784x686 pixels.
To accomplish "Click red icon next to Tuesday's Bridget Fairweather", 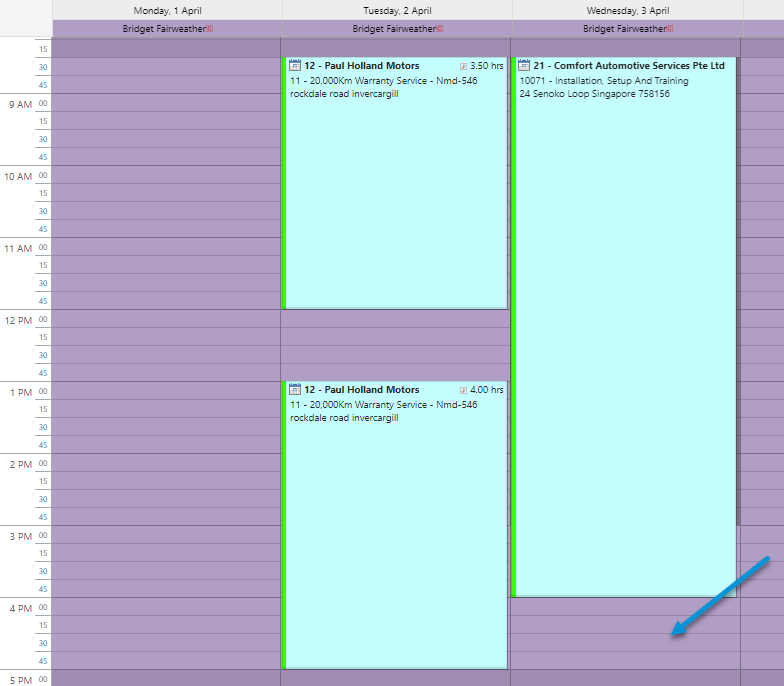I will tap(440, 28).
